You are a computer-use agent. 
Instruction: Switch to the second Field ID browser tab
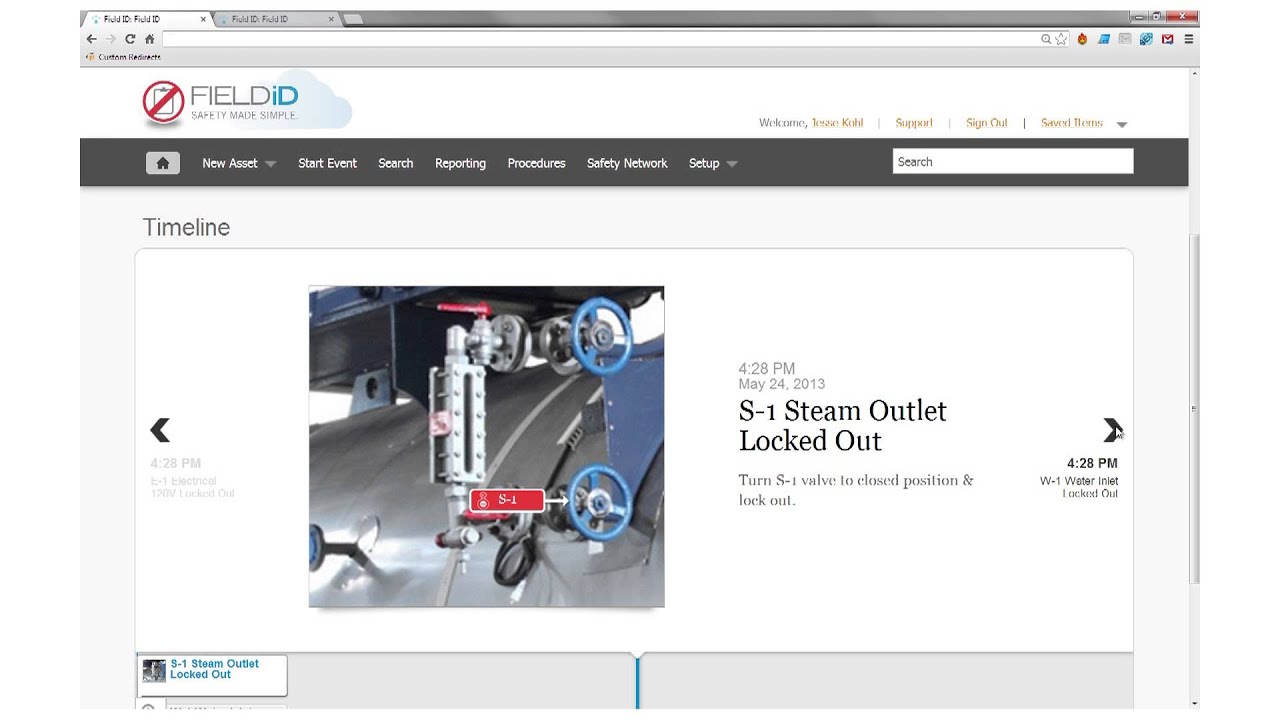point(276,19)
